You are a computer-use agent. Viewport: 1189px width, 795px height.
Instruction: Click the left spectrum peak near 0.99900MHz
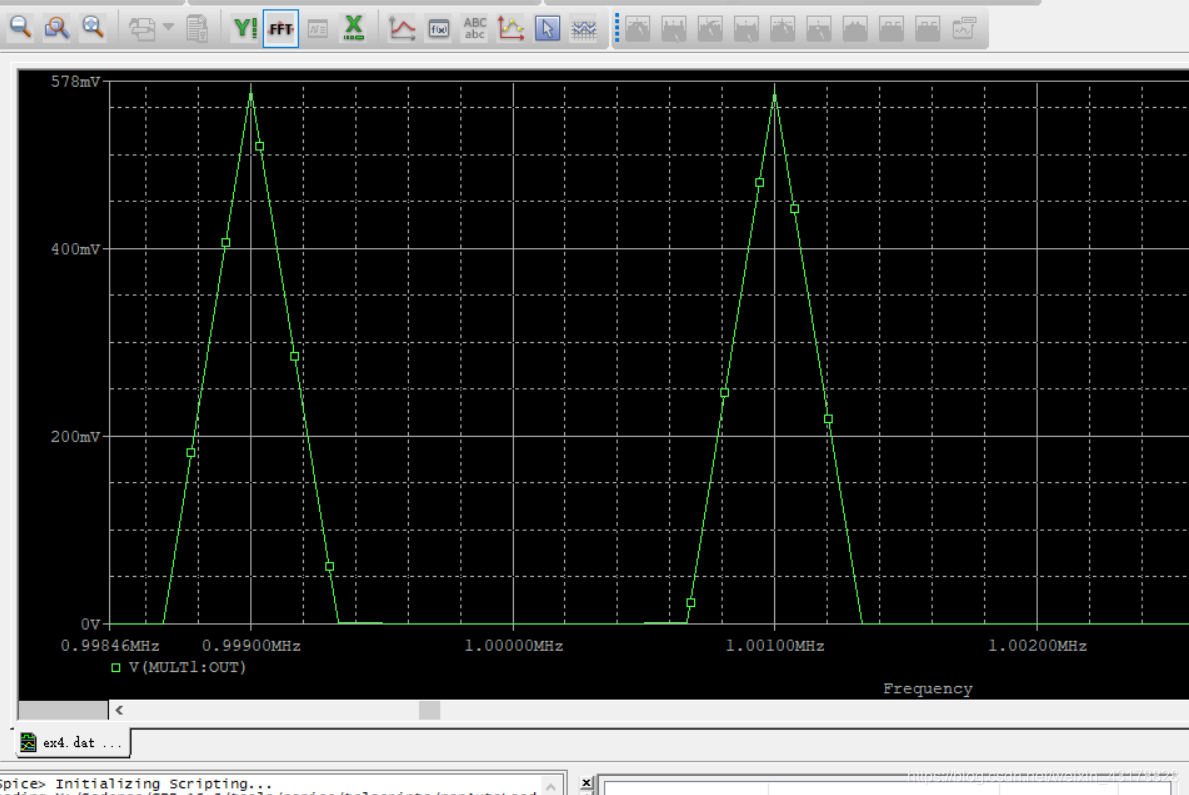(x=251, y=94)
